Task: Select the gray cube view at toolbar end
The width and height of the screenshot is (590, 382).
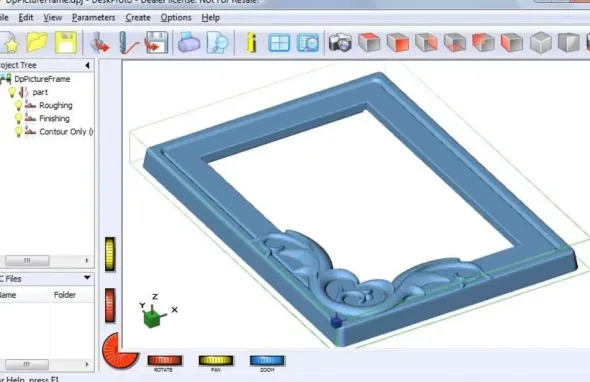Action: pyautogui.click(x=569, y=42)
